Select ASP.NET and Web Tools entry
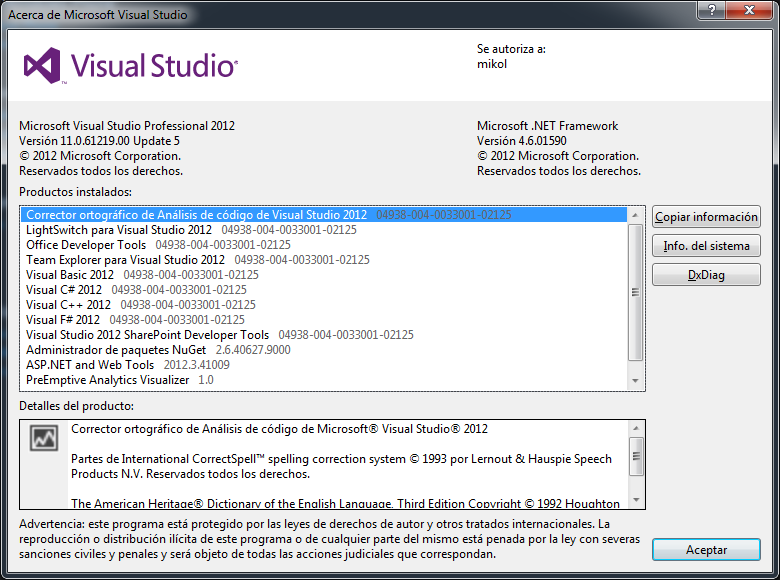This screenshot has width=780, height=580. pyautogui.click(x=324, y=365)
